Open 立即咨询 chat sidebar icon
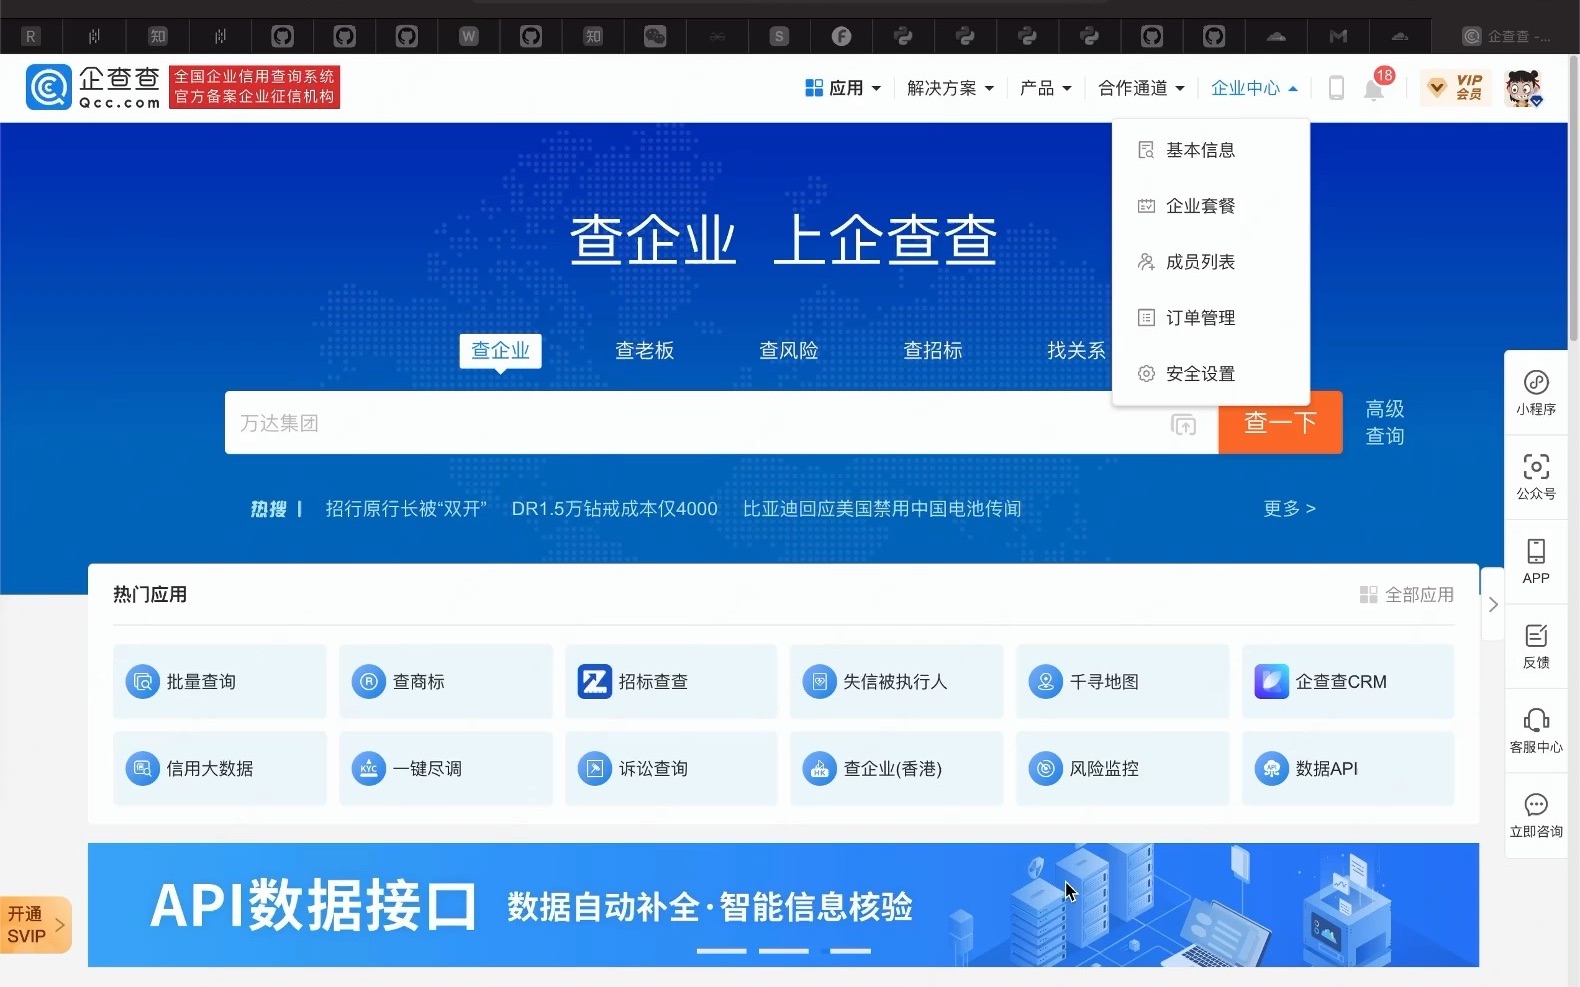This screenshot has height=987, width=1580. [x=1536, y=815]
